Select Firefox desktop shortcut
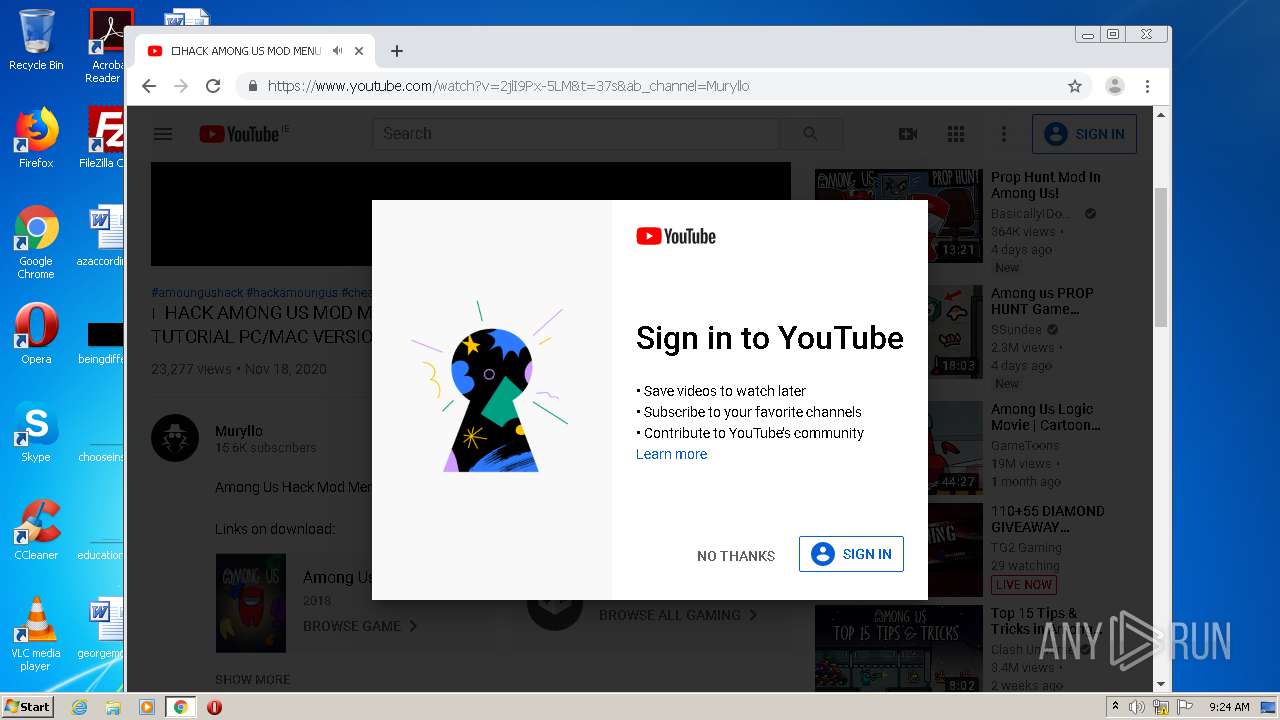This screenshot has height=720, width=1280. [36, 138]
